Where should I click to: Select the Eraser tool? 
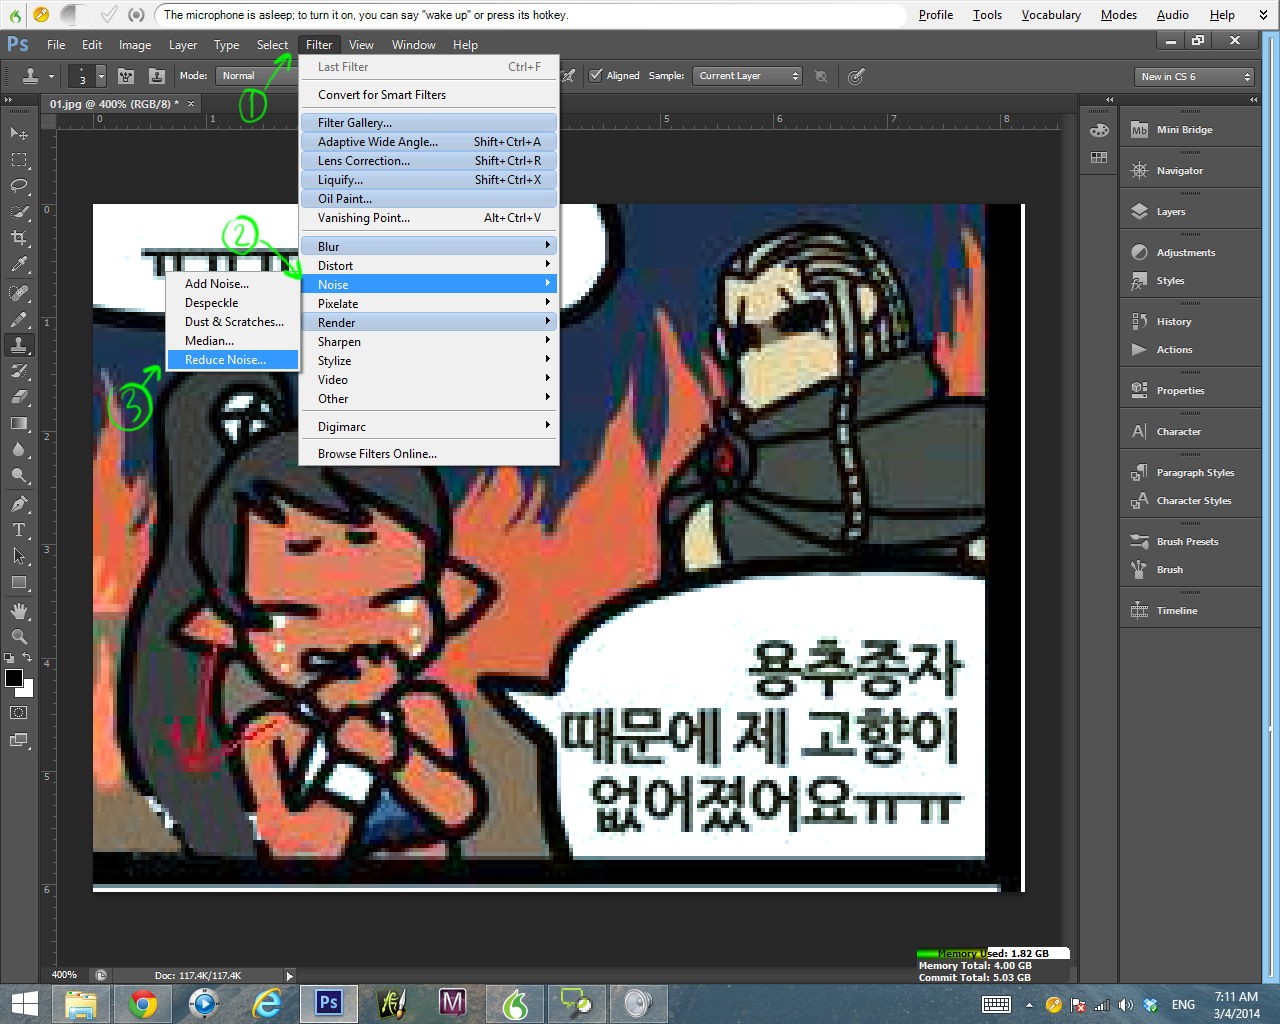pos(19,397)
